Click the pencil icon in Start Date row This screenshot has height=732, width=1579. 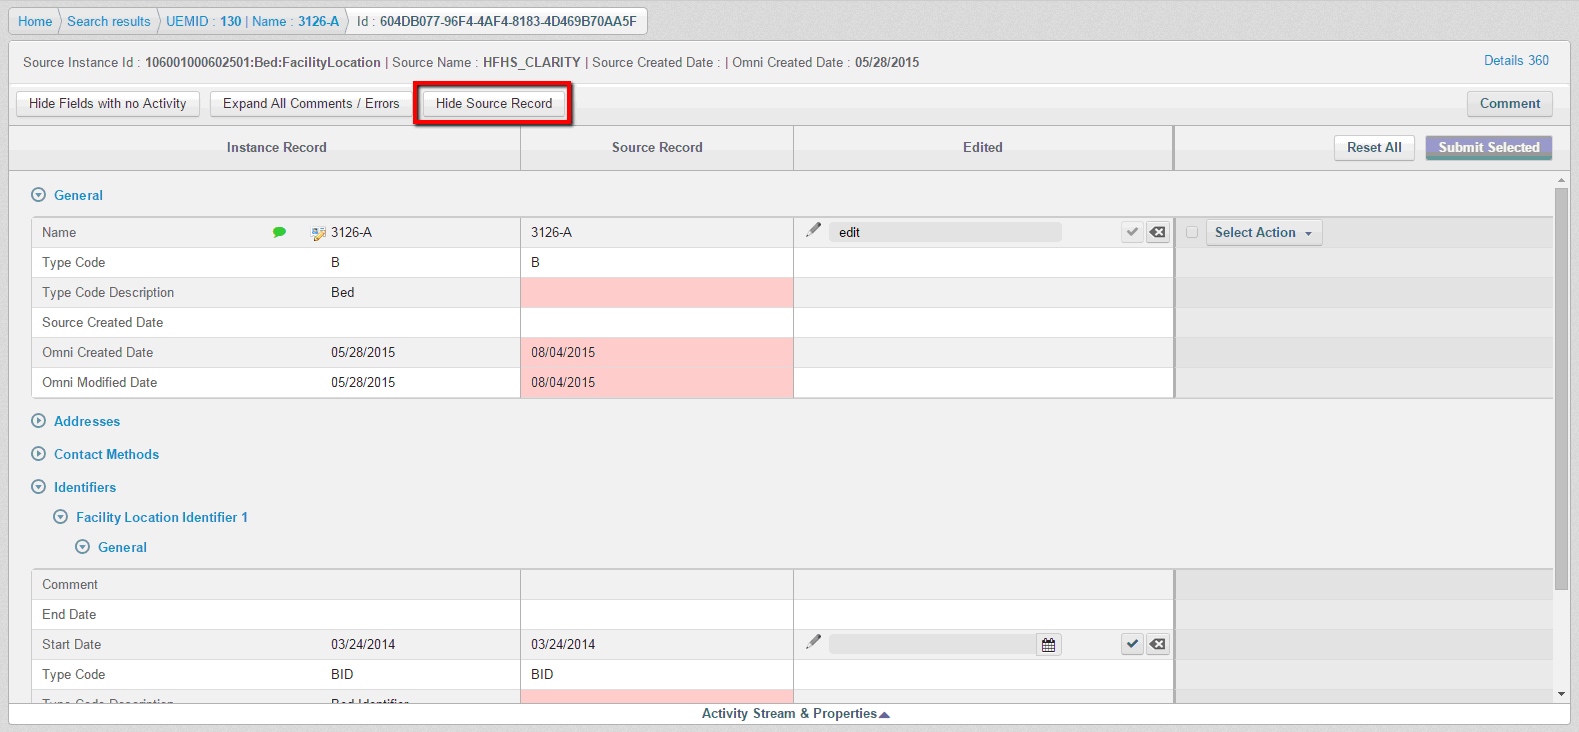(814, 642)
